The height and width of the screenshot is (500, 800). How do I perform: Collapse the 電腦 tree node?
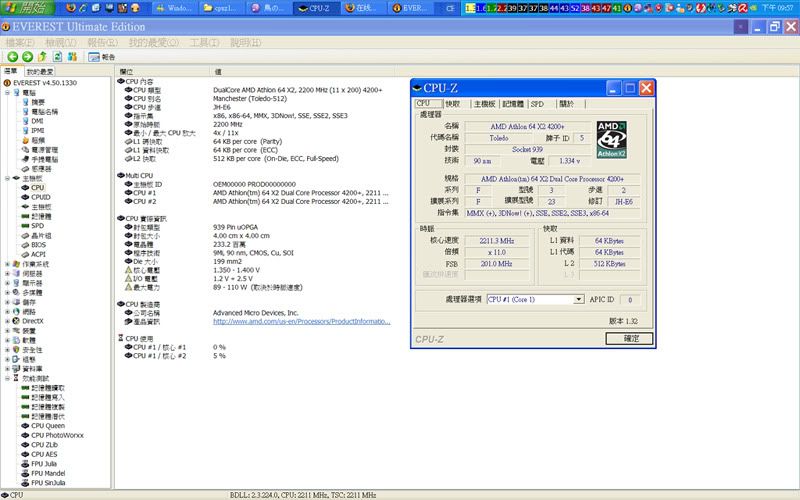(x=8, y=92)
